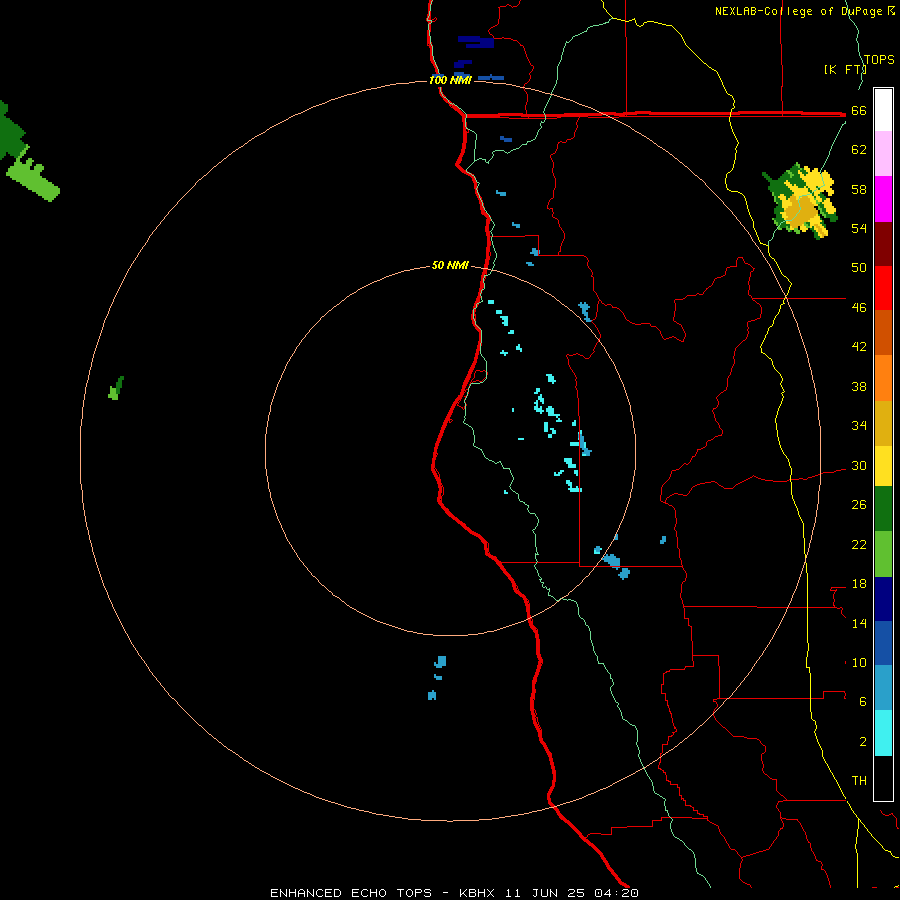This screenshot has width=900, height=900.
Task: Click legend value 14
Action: [x=859, y=623]
